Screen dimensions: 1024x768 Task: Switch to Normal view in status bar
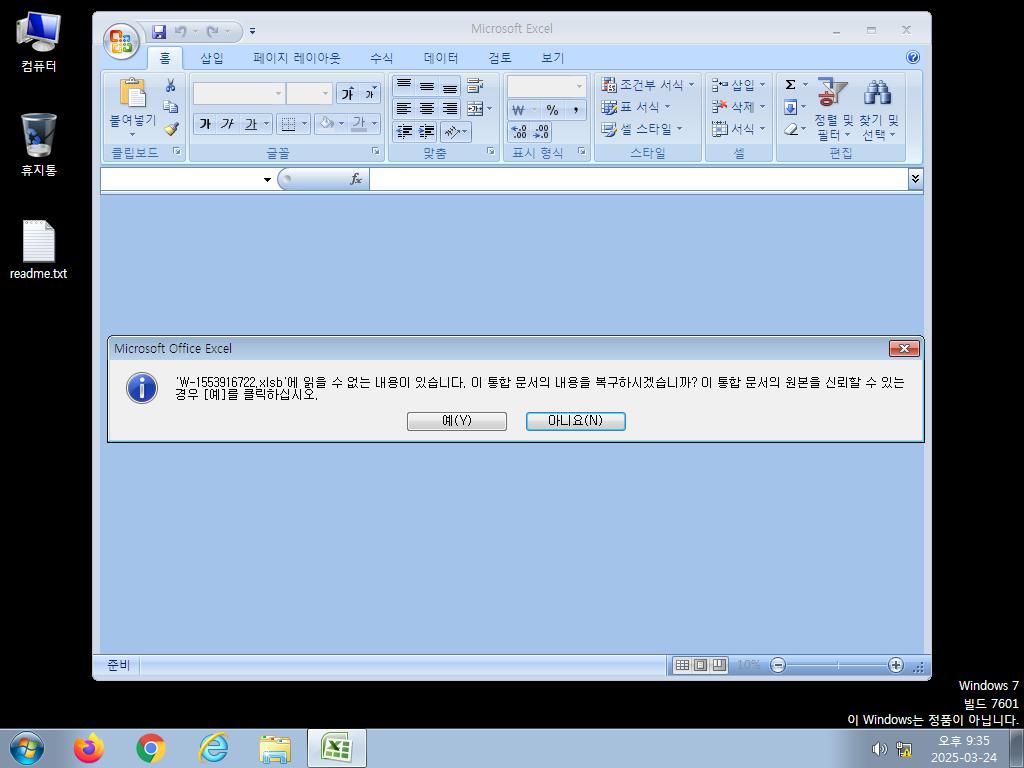pyautogui.click(x=682, y=665)
